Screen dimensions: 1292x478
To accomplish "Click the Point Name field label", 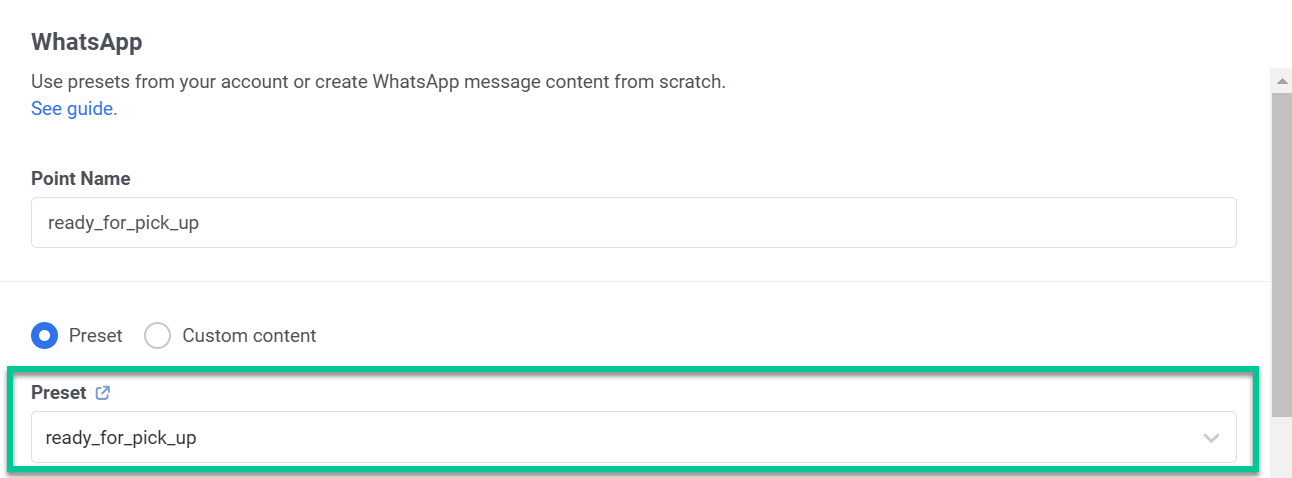I will pyautogui.click(x=81, y=179).
